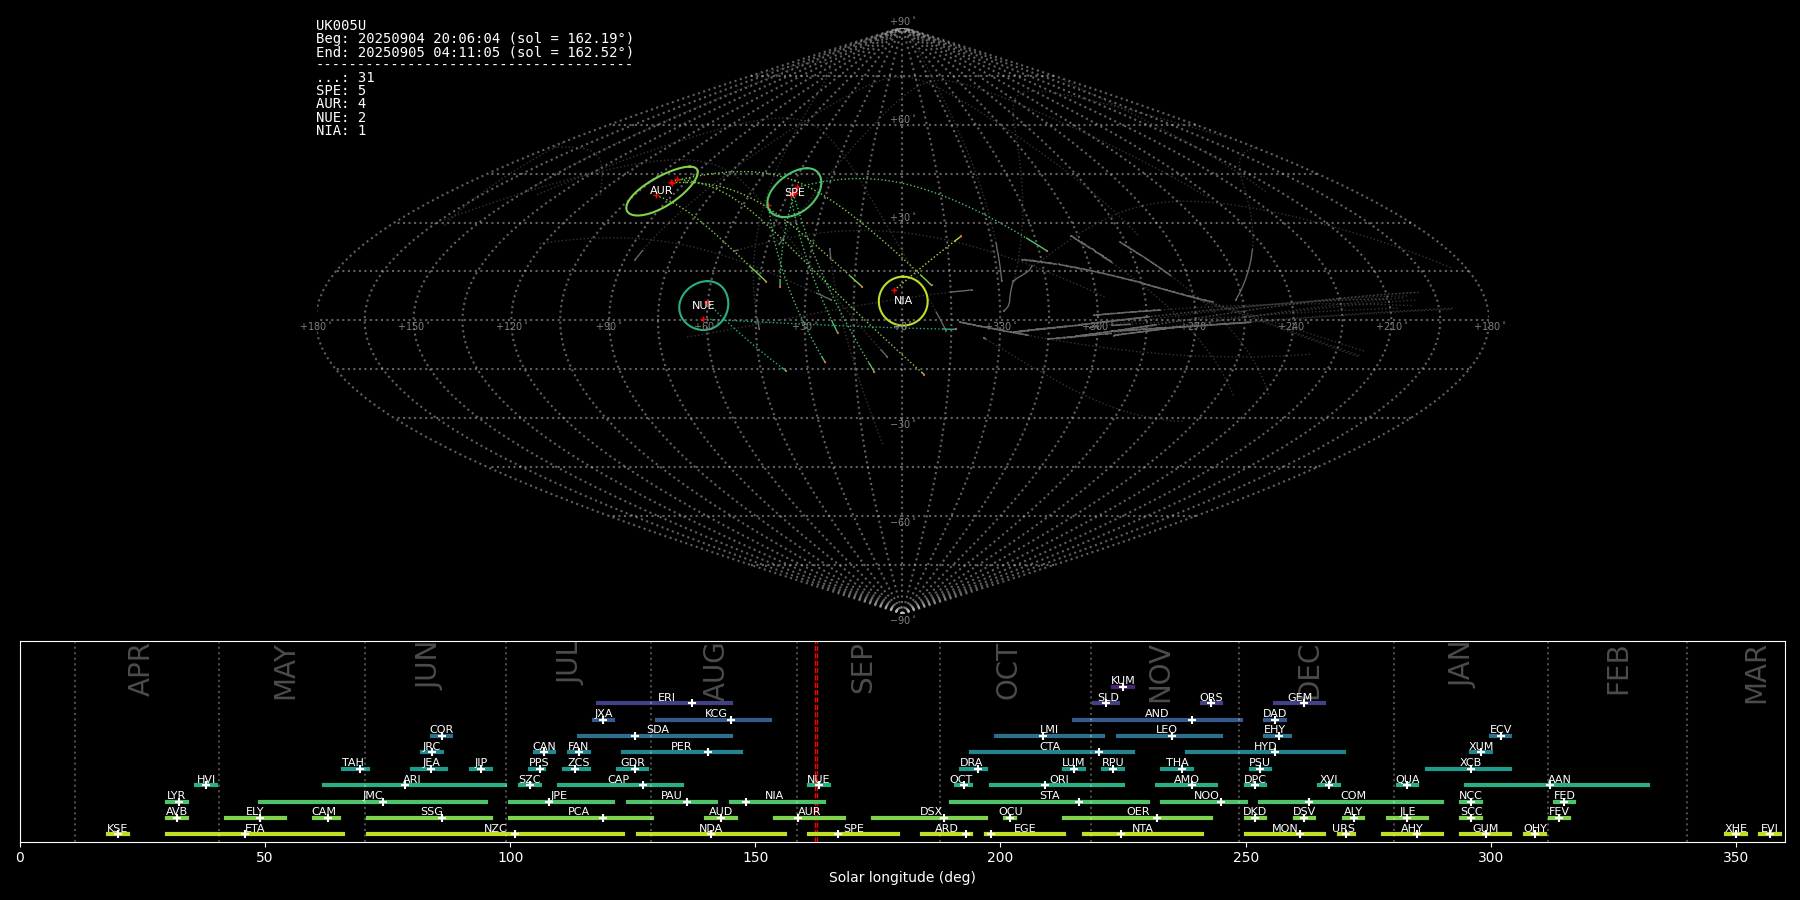This screenshot has height=900, width=1800.
Task: Click the red dashed current-date line in timeline
Action: [x=816, y=741]
